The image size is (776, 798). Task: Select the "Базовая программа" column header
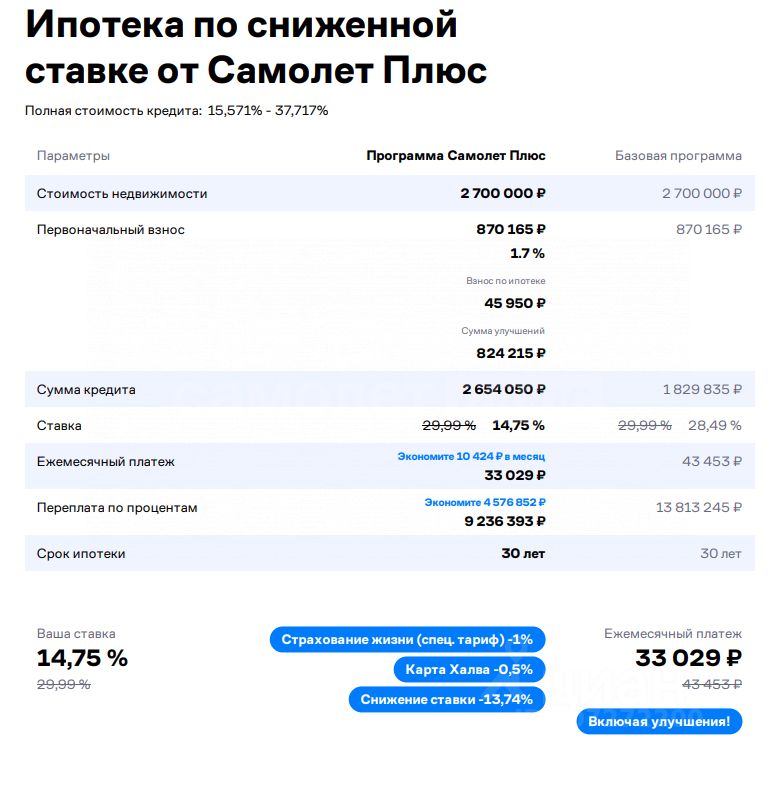(678, 156)
